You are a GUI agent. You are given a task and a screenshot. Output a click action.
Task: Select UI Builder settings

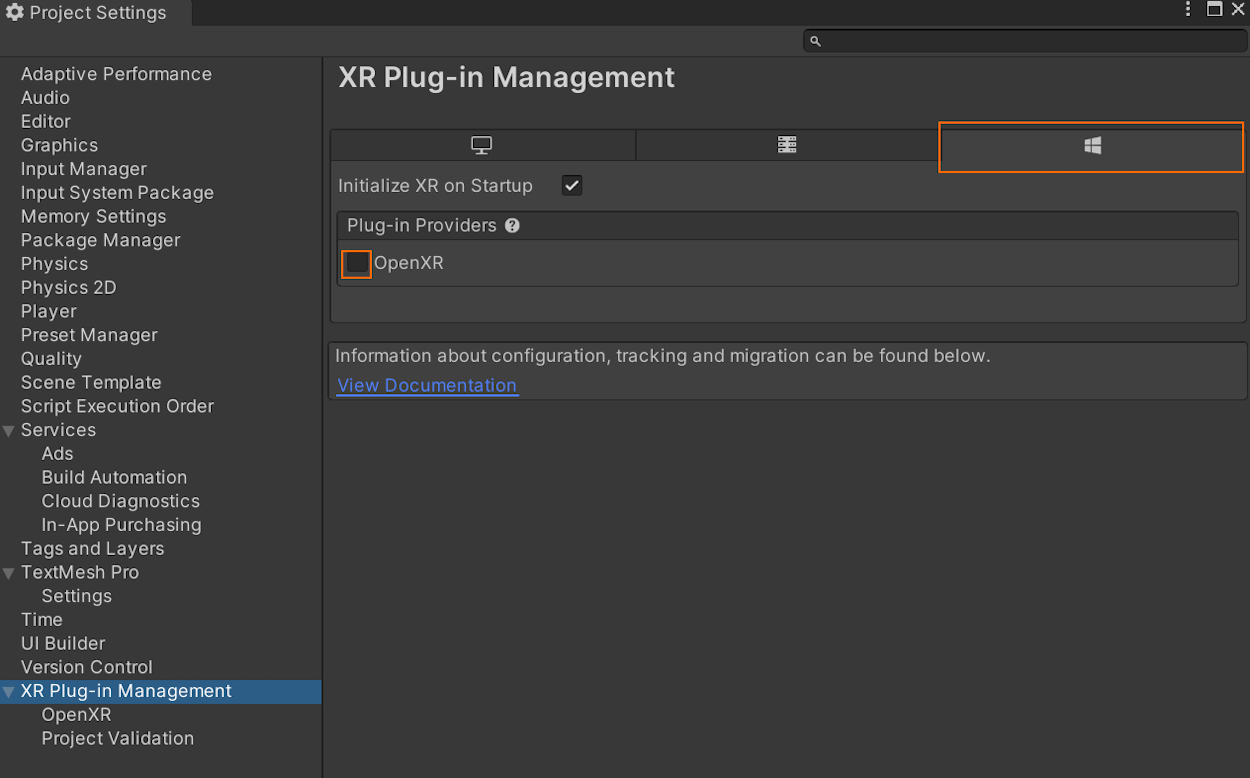(63, 644)
